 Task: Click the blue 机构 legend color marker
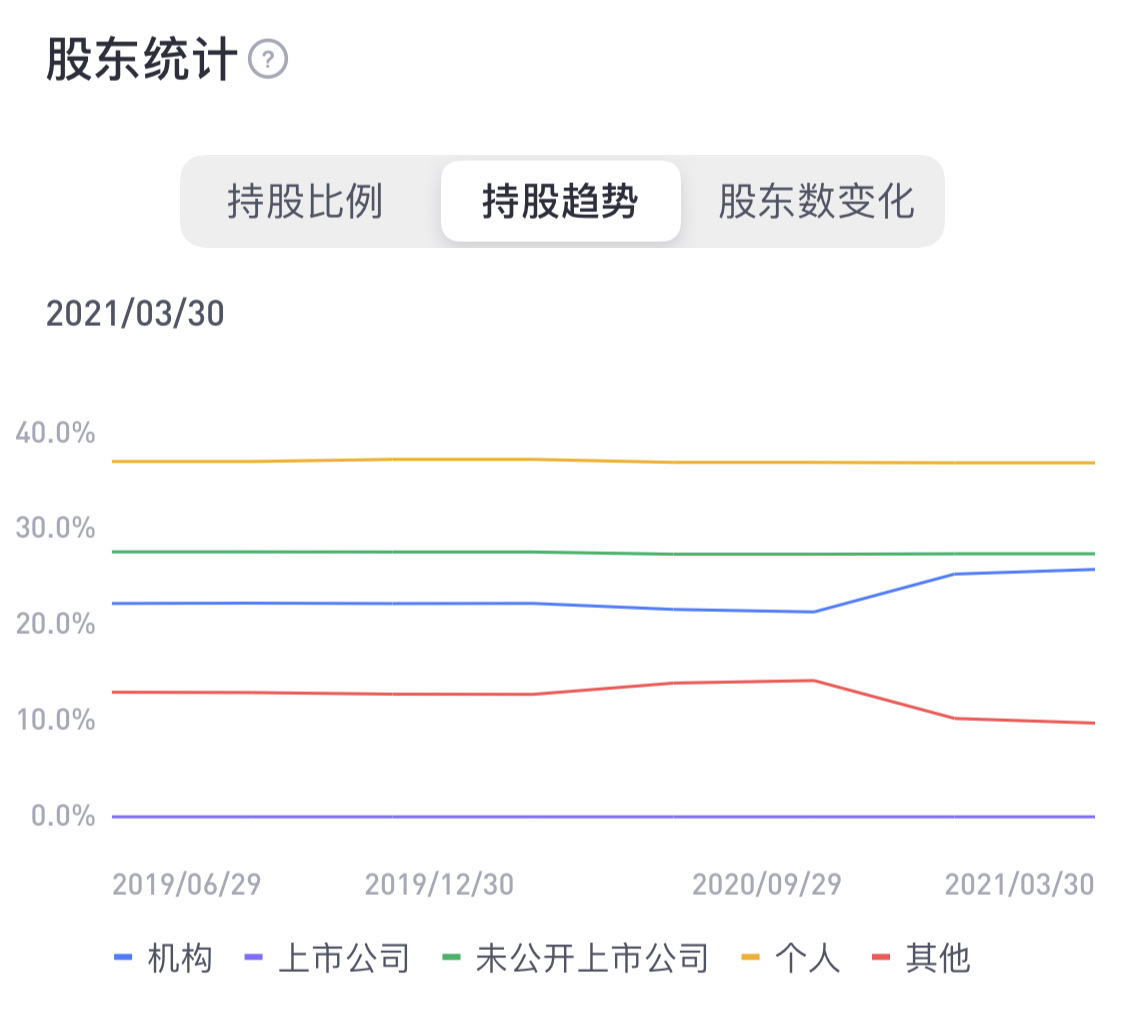coord(124,958)
